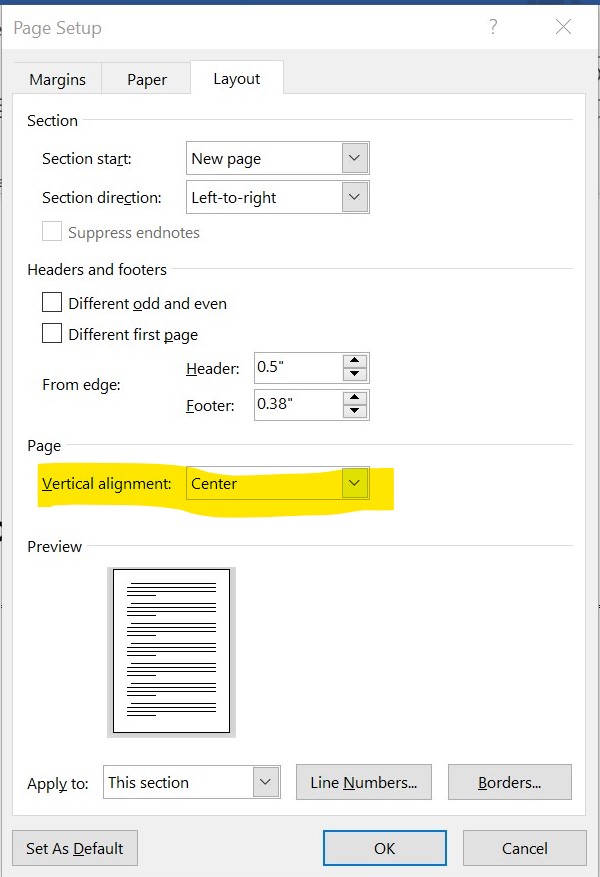Image resolution: width=600 pixels, height=877 pixels.
Task: Close the Page Setup dialog
Action: [x=564, y=28]
